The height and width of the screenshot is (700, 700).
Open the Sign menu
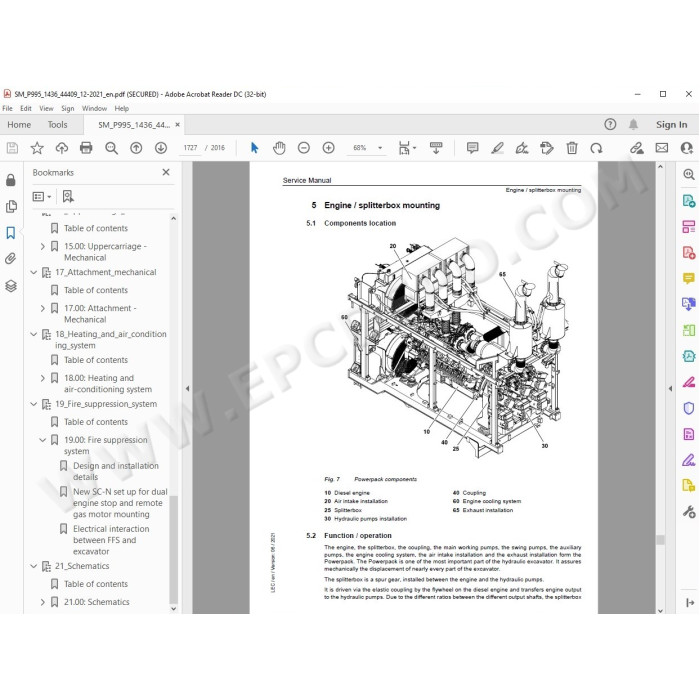[67, 108]
